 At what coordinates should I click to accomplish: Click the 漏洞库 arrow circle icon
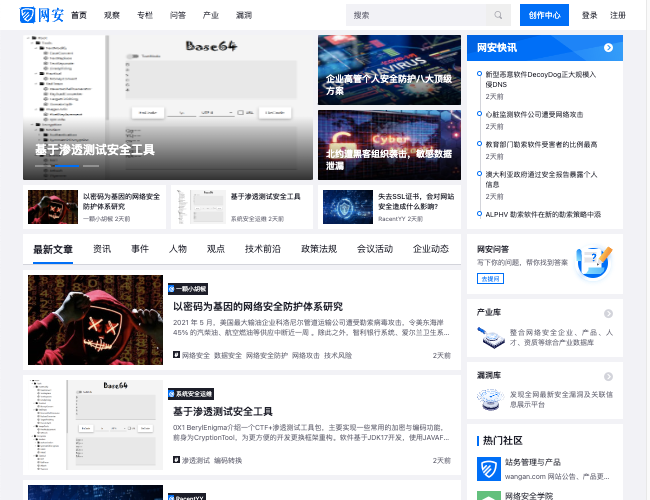[x=608, y=376]
